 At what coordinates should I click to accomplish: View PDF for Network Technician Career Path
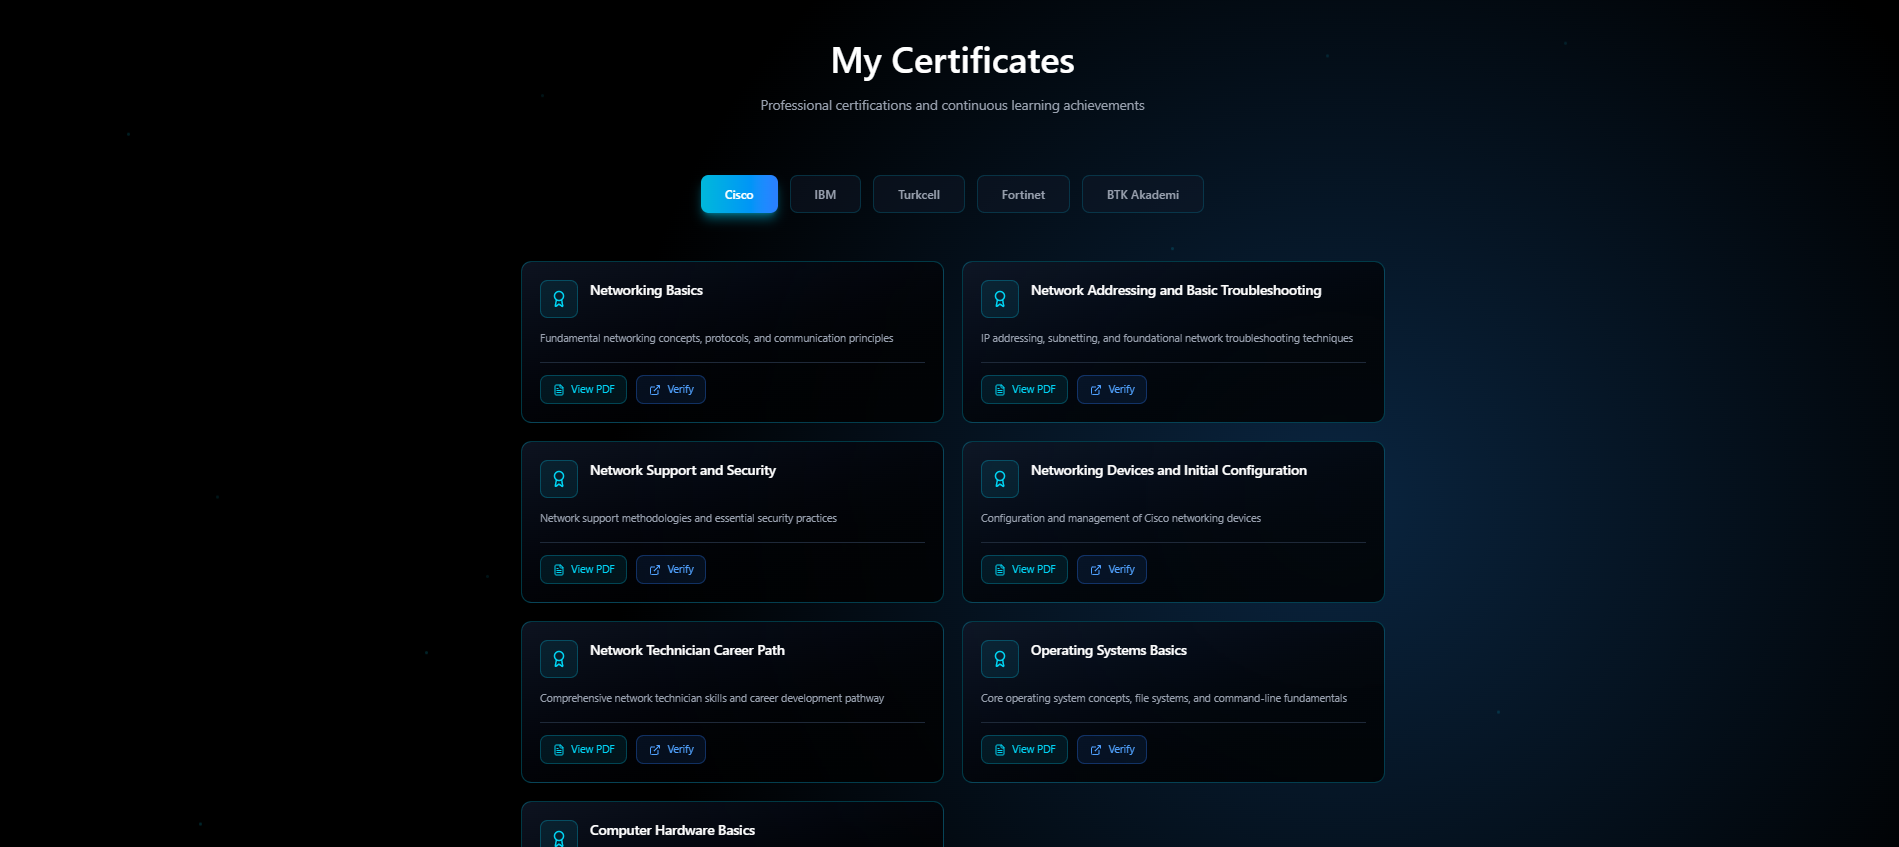click(x=583, y=750)
